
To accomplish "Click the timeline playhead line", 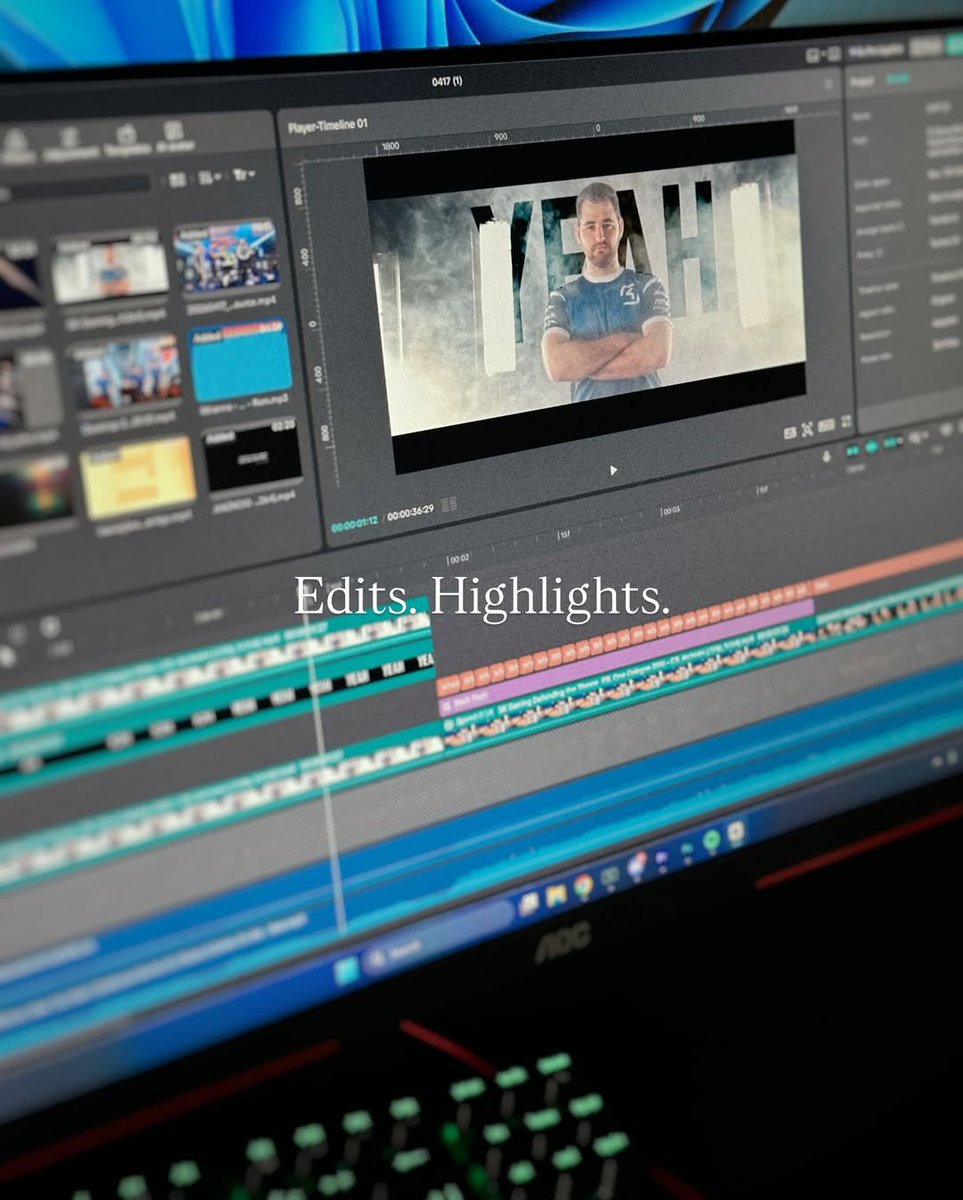I will point(326,760).
